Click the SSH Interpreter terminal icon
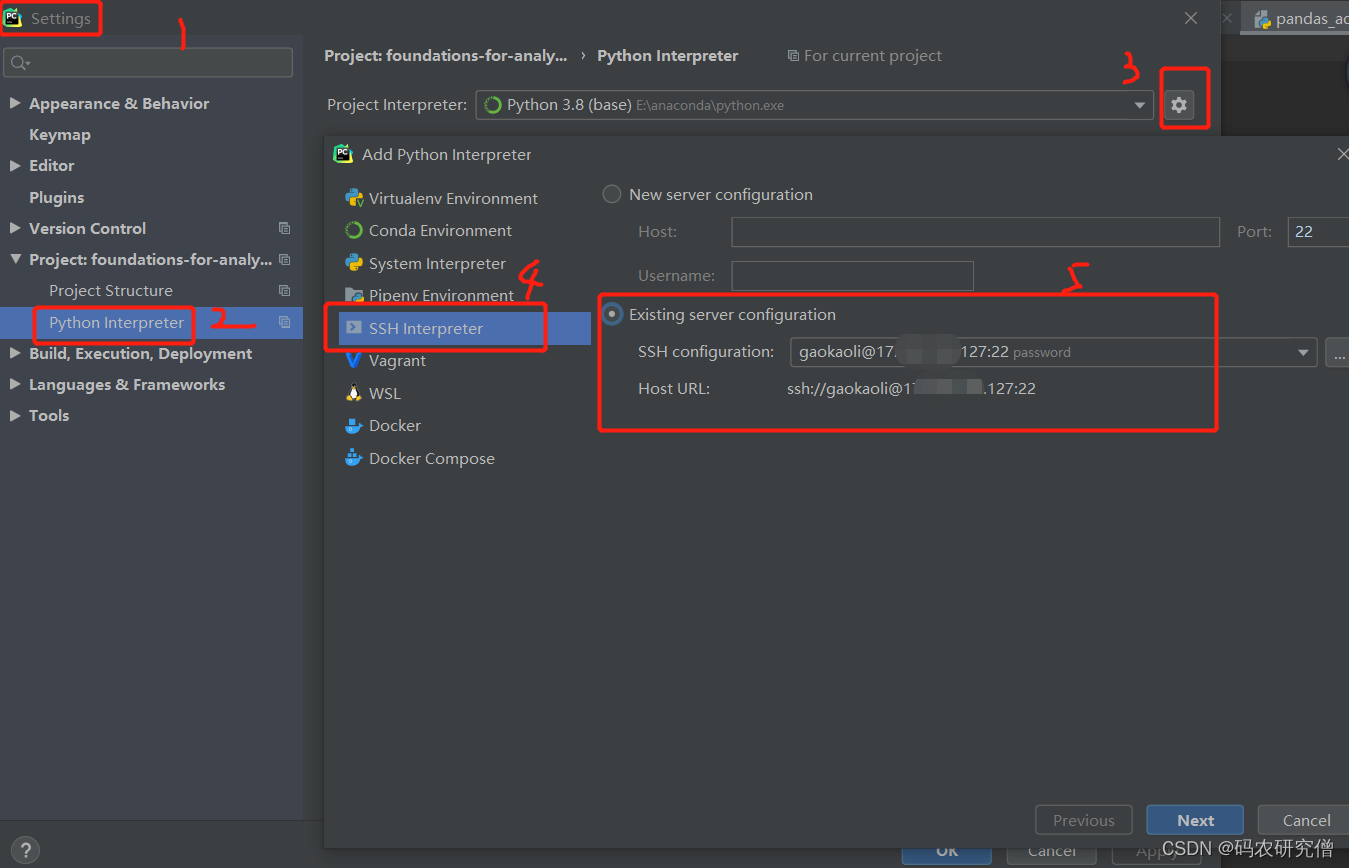The height and width of the screenshot is (868, 1349). (354, 328)
